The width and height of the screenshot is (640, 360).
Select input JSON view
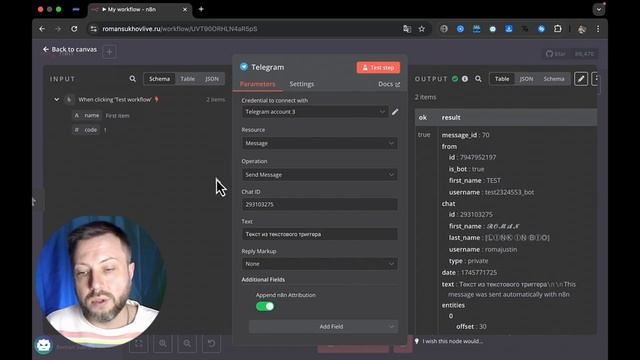(x=212, y=79)
